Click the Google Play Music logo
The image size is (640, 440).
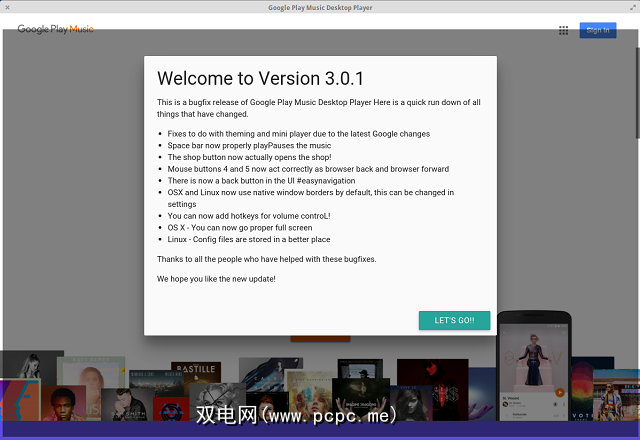click(56, 29)
